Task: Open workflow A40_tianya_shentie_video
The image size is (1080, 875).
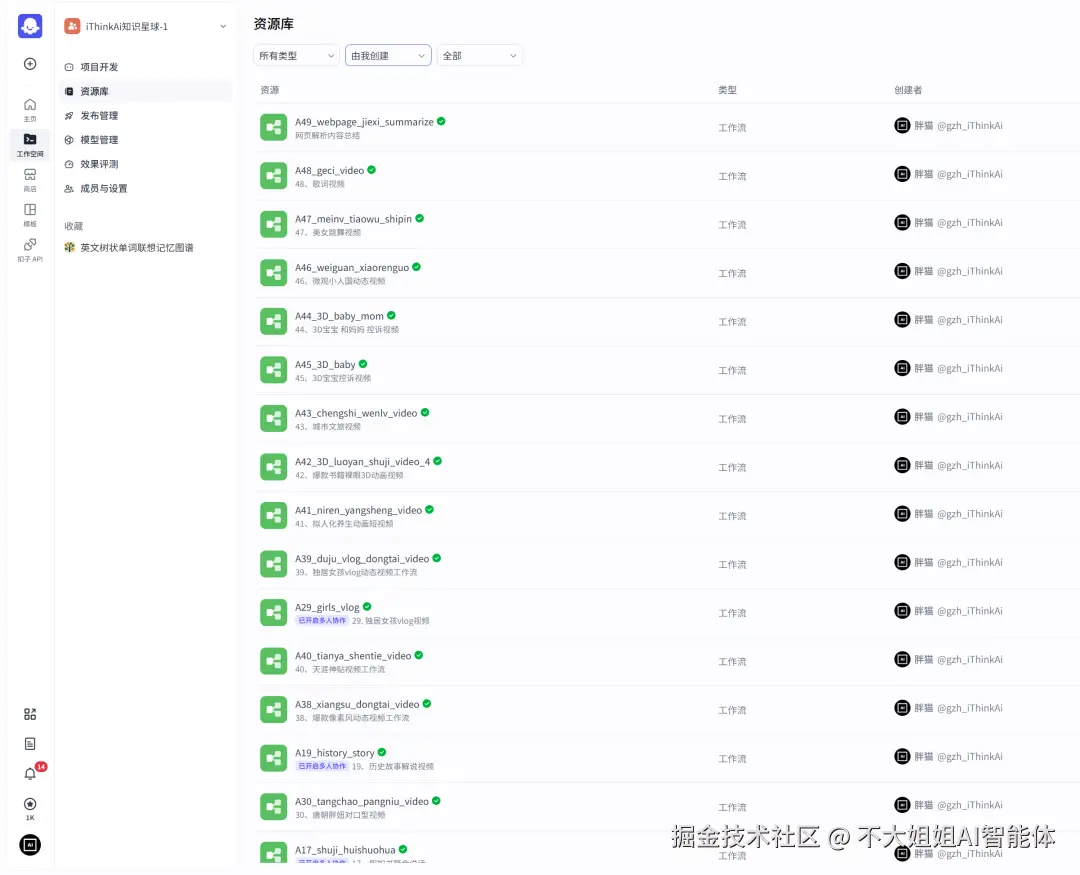Action: pyautogui.click(x=353, y=656)
